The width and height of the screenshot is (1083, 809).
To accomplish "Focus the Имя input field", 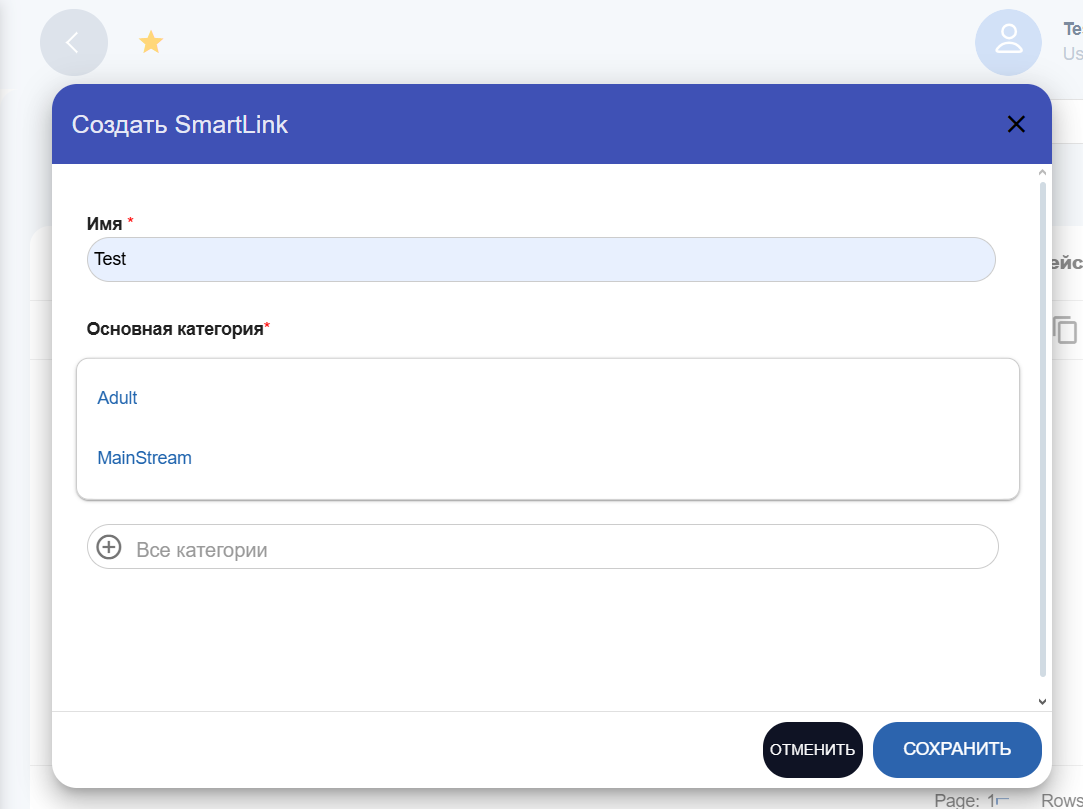I will [x=540, y=259].
